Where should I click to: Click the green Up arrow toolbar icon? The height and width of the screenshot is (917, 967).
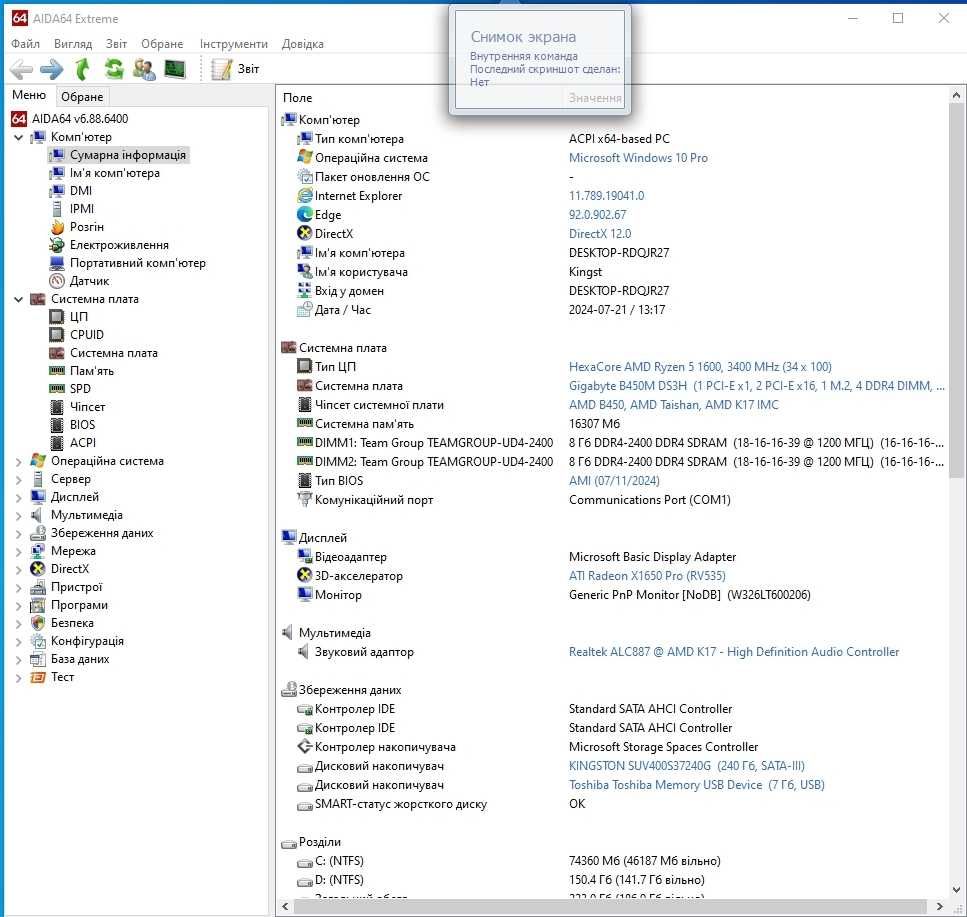click(x=82, y=69)
